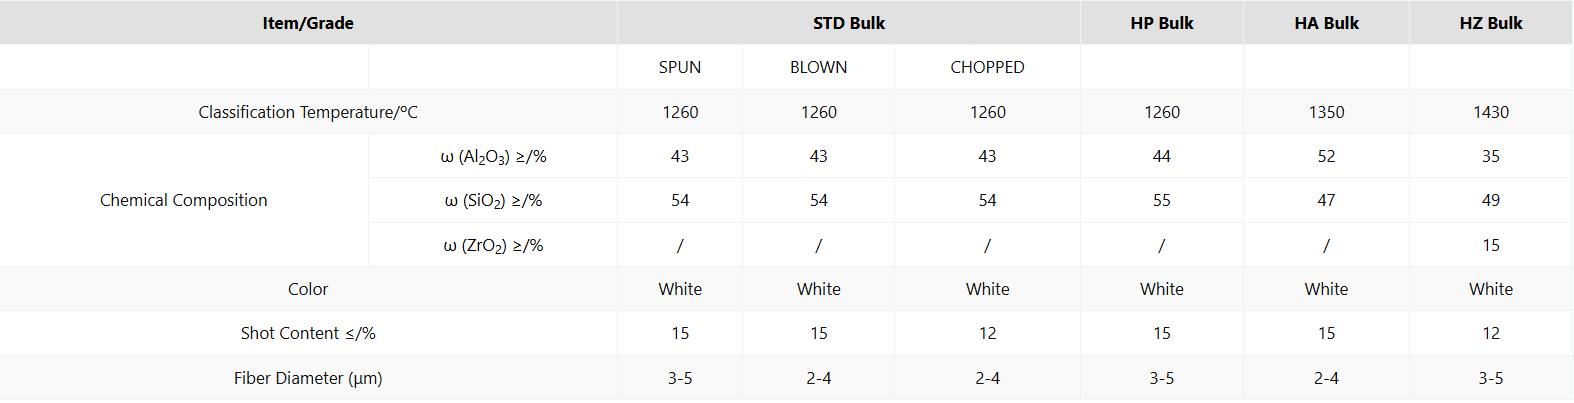This screenshot has height=403, width=1574.
Task: Select the SiO2 content row label
Action: pyautogui.click(x=493, y=200)
